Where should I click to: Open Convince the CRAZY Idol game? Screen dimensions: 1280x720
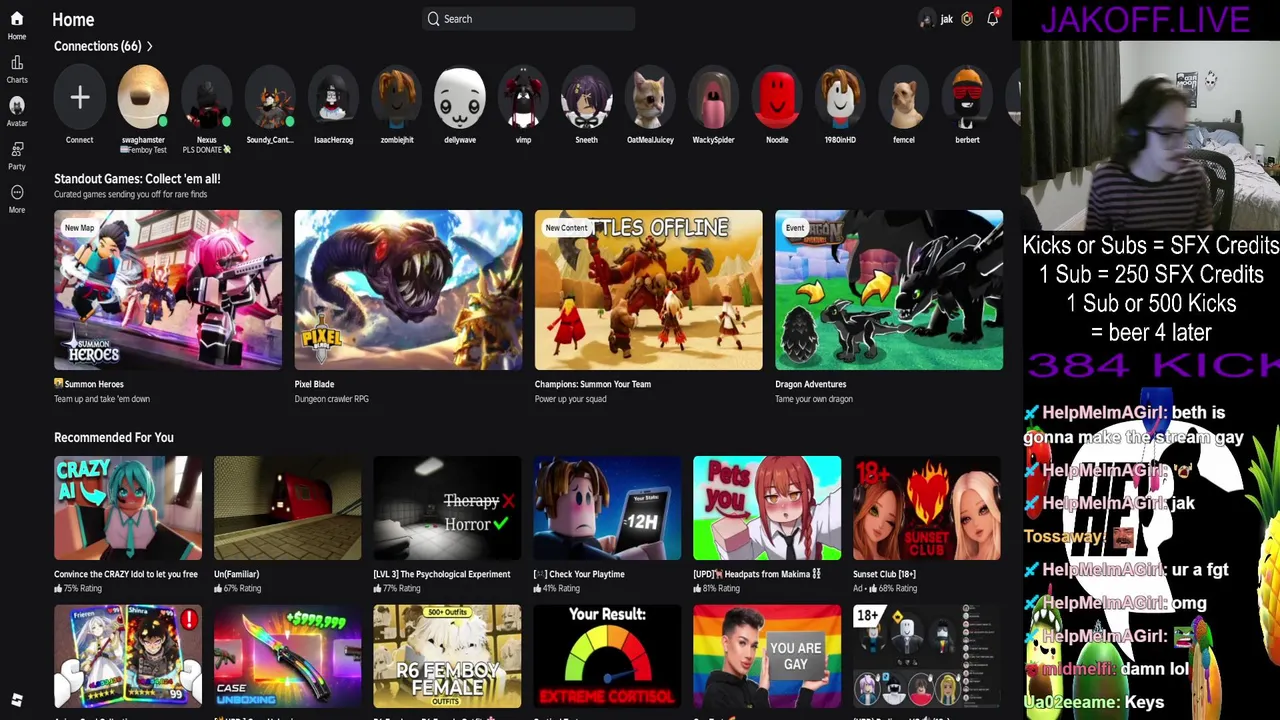(128, 508)
